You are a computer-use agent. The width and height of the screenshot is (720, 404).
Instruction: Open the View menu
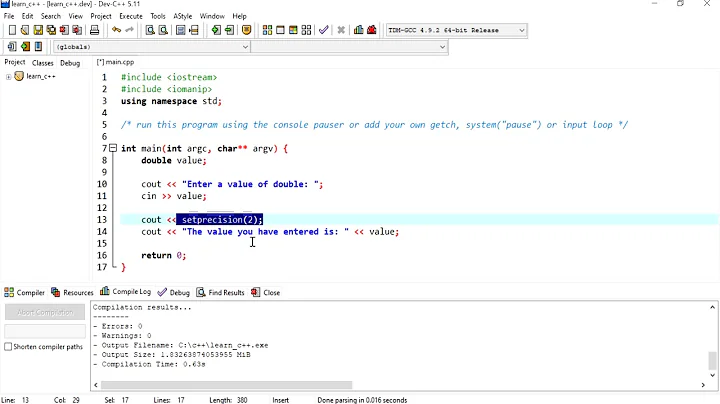point(76,16)
